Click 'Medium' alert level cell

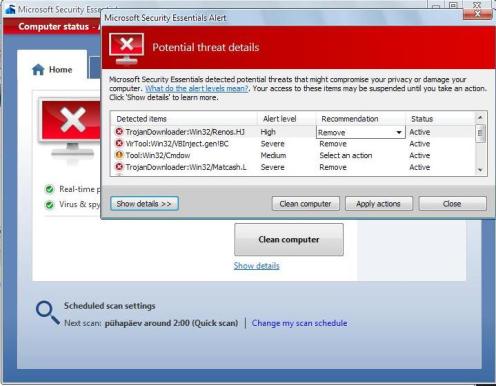pos(273,155)
